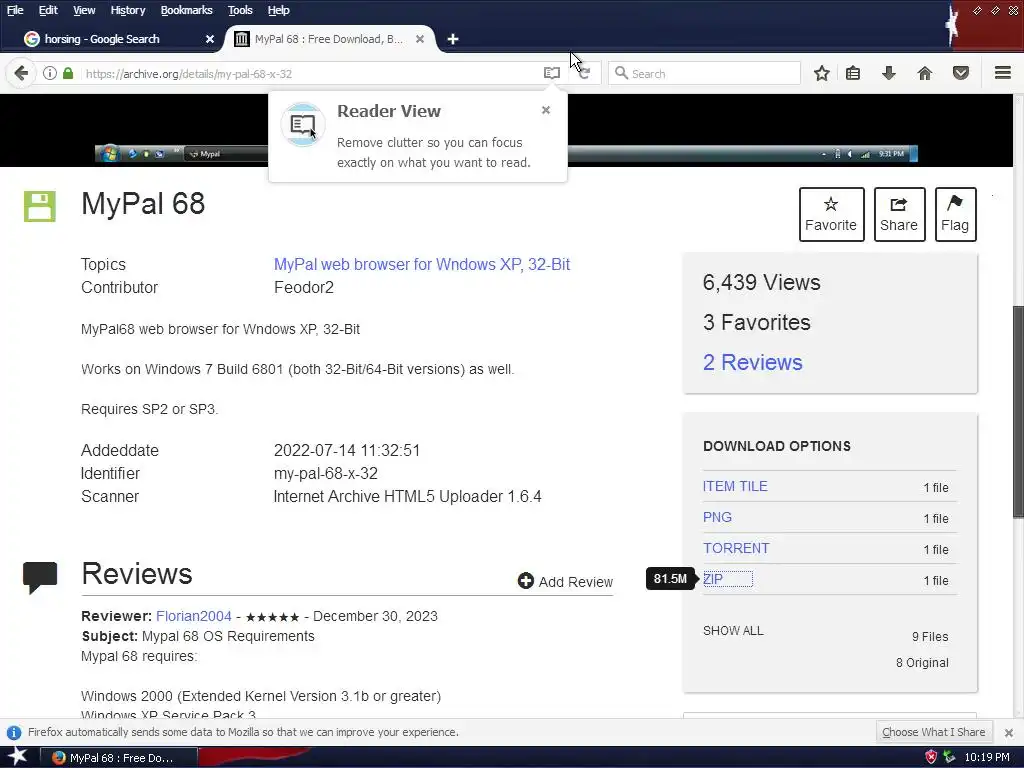The image size is (1024, 768).
Task: Open MyPal web browser topic link
Action: (422, 264)
